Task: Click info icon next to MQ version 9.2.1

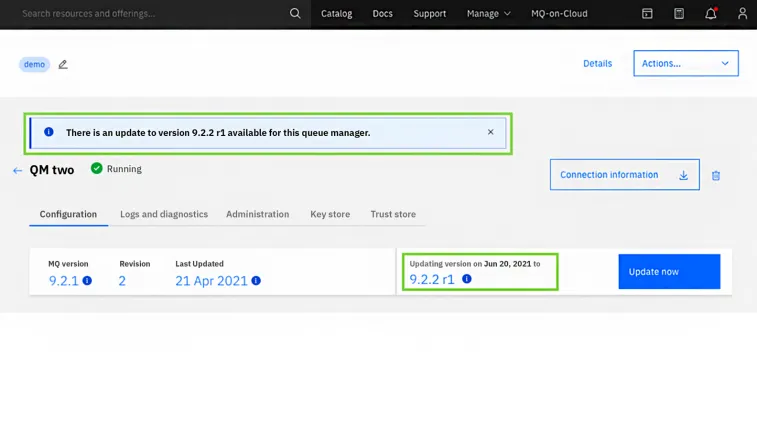Action: tap(87, 281)
